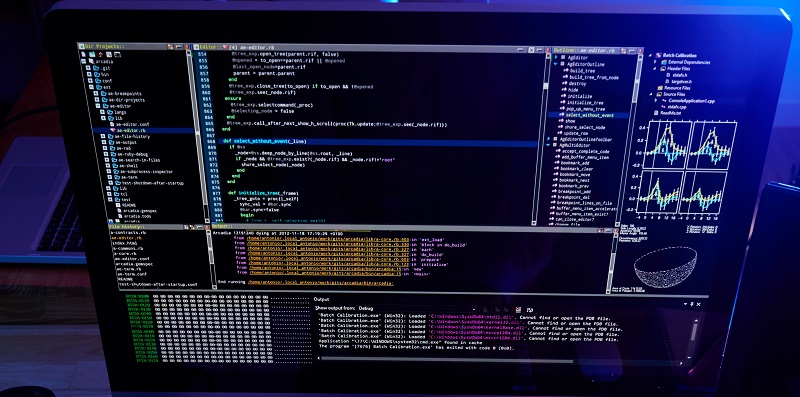Click the pin icon of the Debug Output panel
Image resolution: width=800 pixels, height=397 pixels.
point(692,304)
